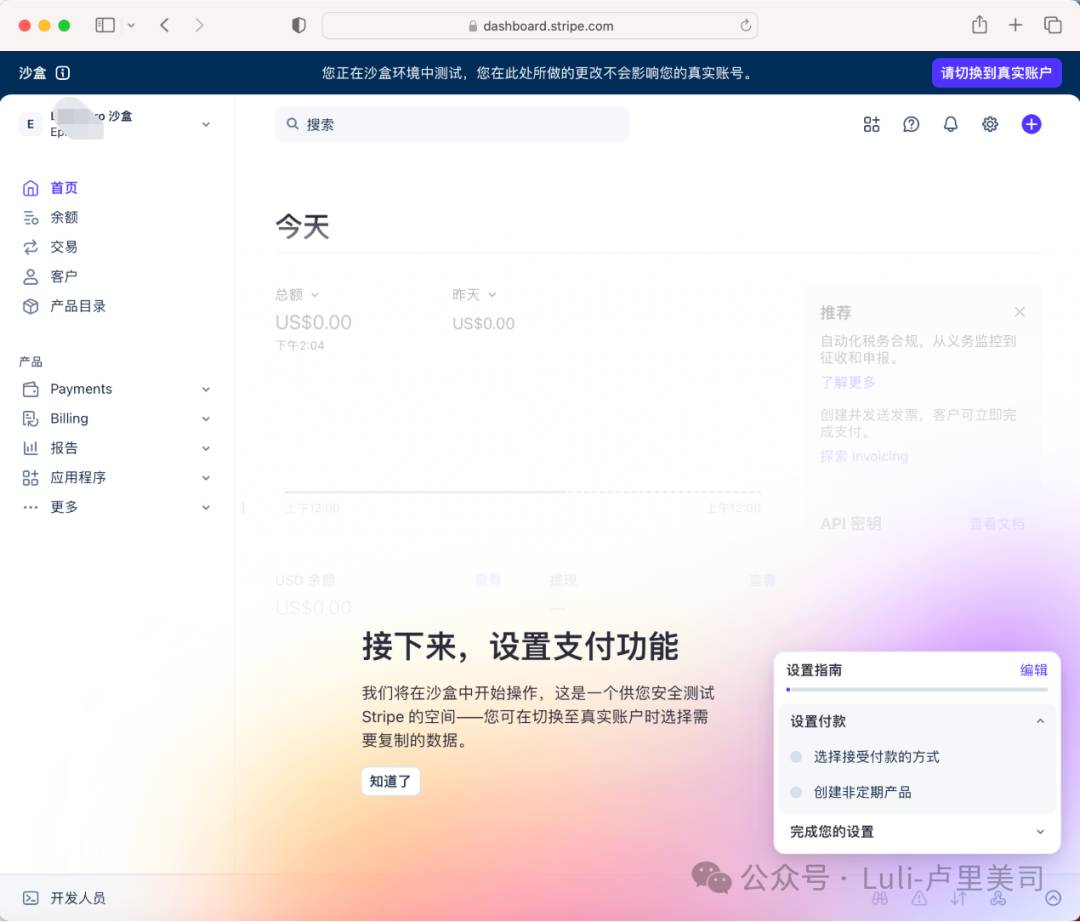
Task: Click the 应用程序 apps icon in sidebar
Action: point(30,478)
